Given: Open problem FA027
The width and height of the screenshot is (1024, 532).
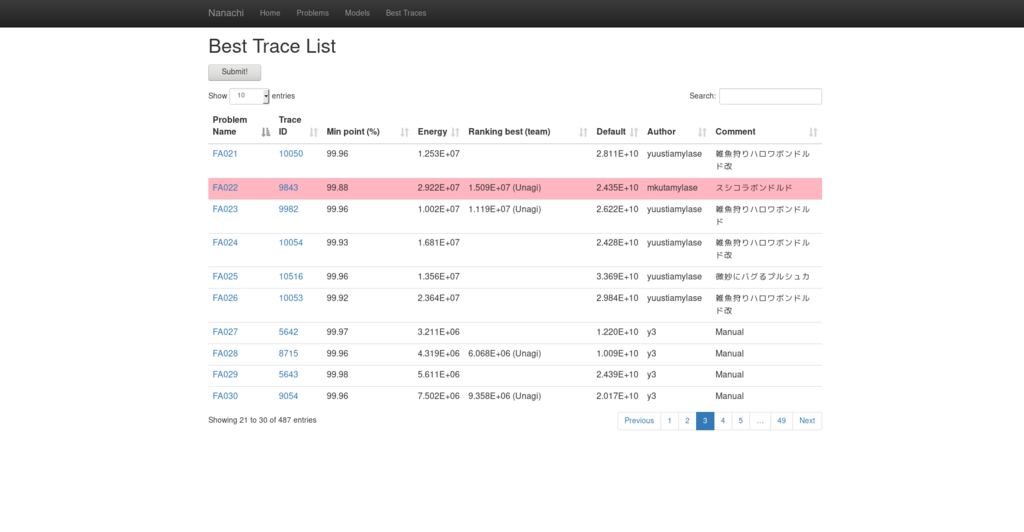Looking at the screenshot, I should click(225, 332).
